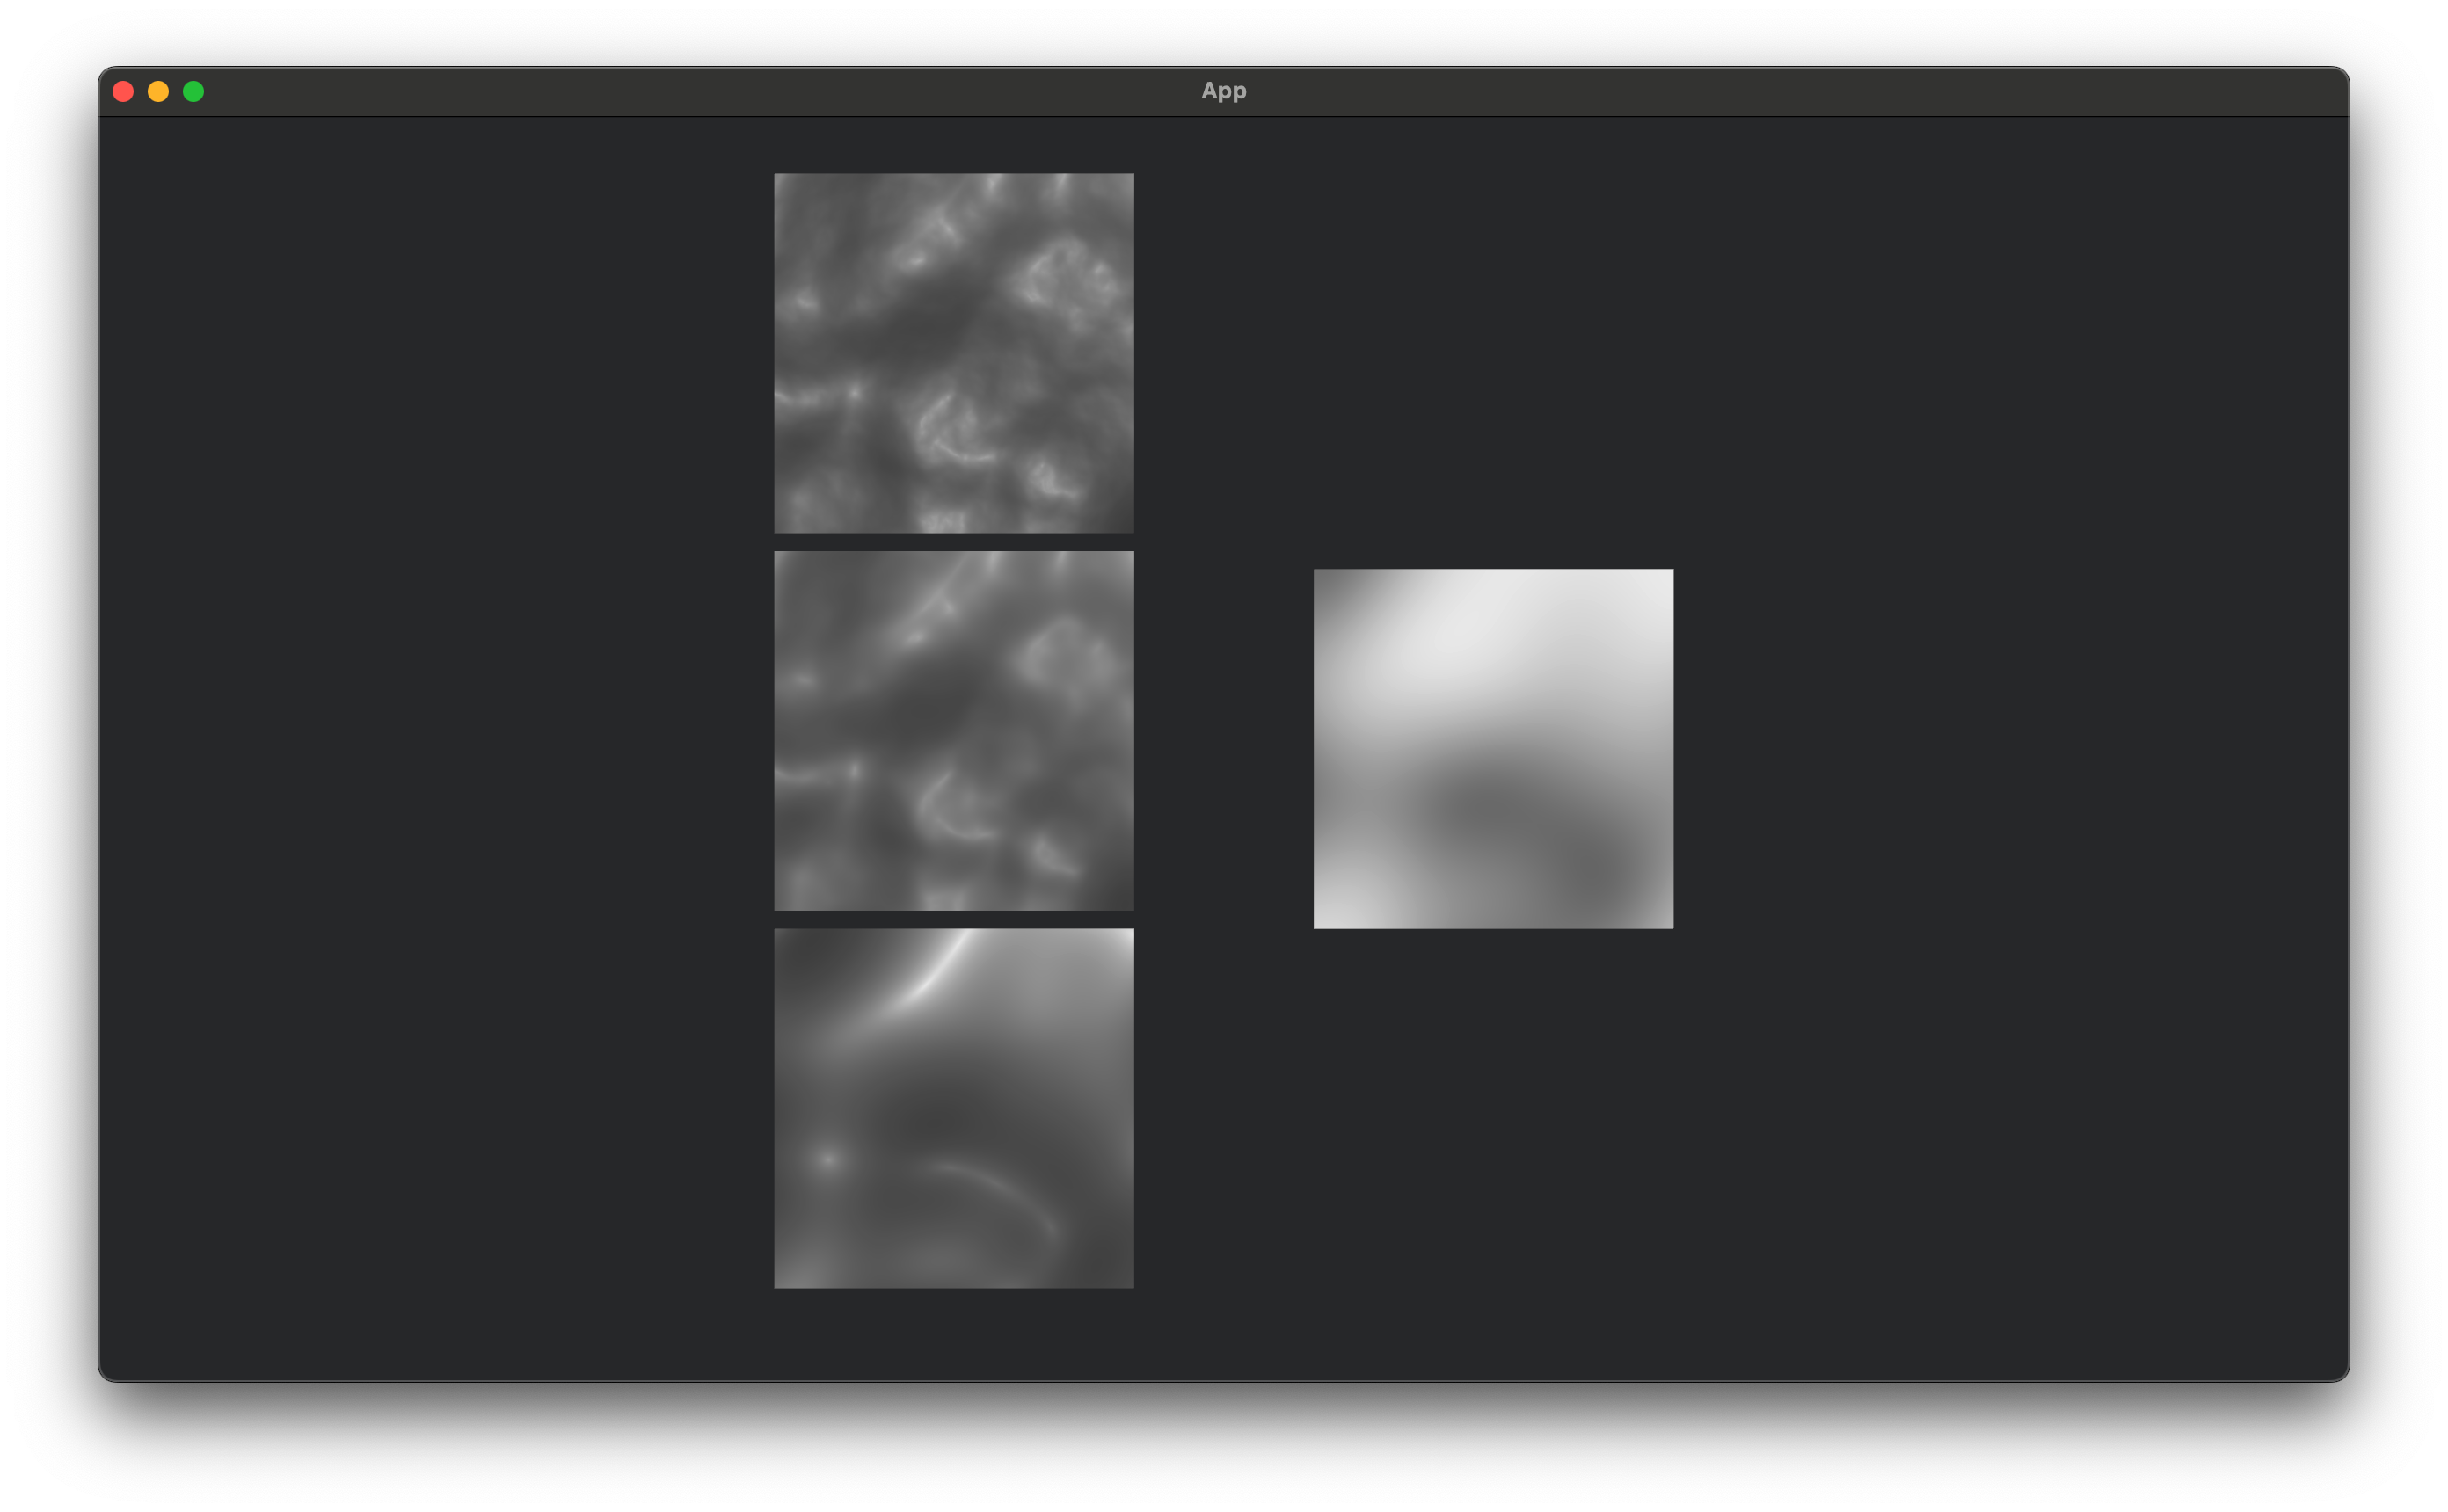Click the "App" window title text
The height and width of the screenshot is (1512, 2448).
1223,91
